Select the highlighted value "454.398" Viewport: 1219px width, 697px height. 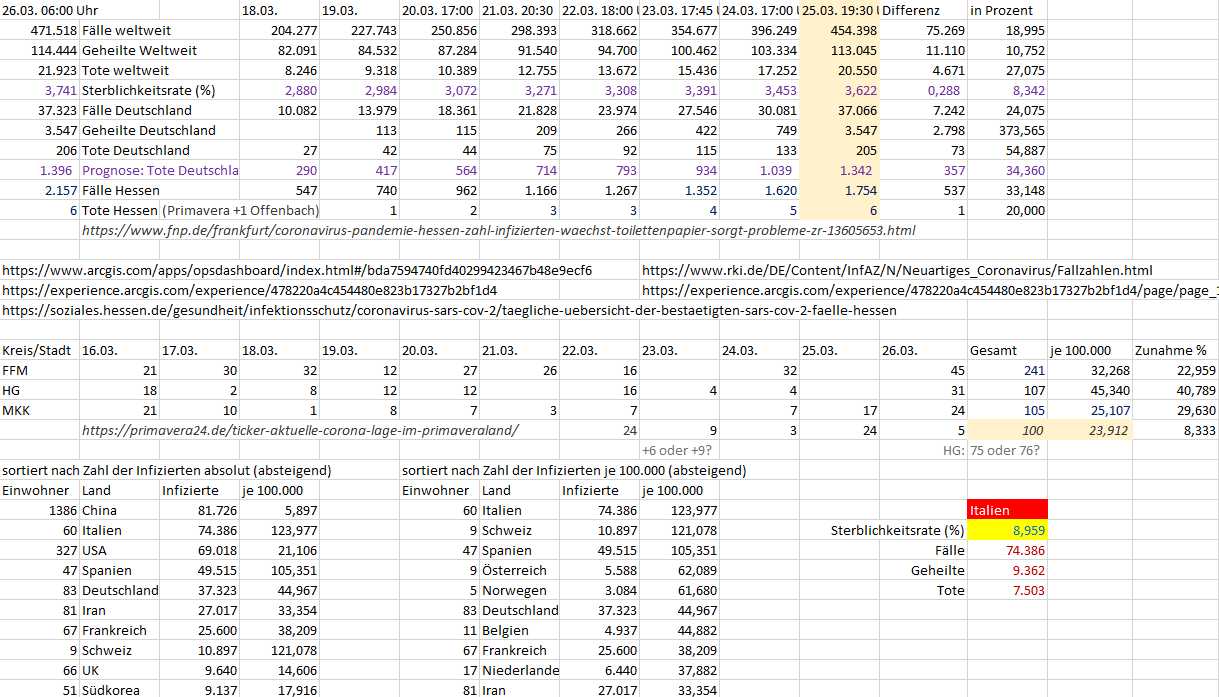pos(853,30)
